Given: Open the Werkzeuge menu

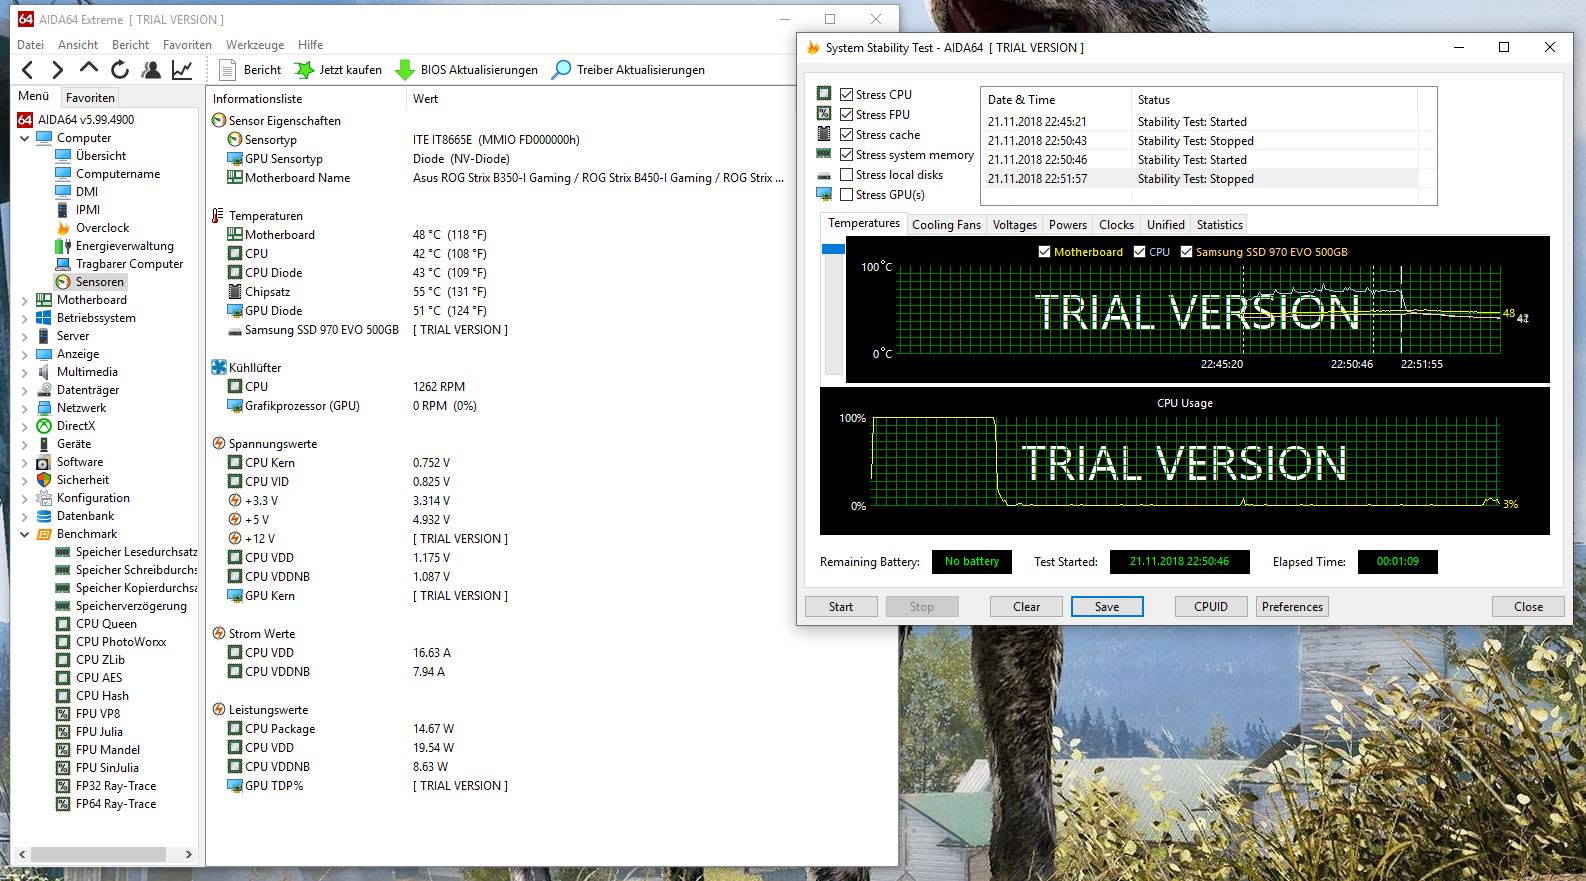Looking at the screenshot, I should pos(255,45).
